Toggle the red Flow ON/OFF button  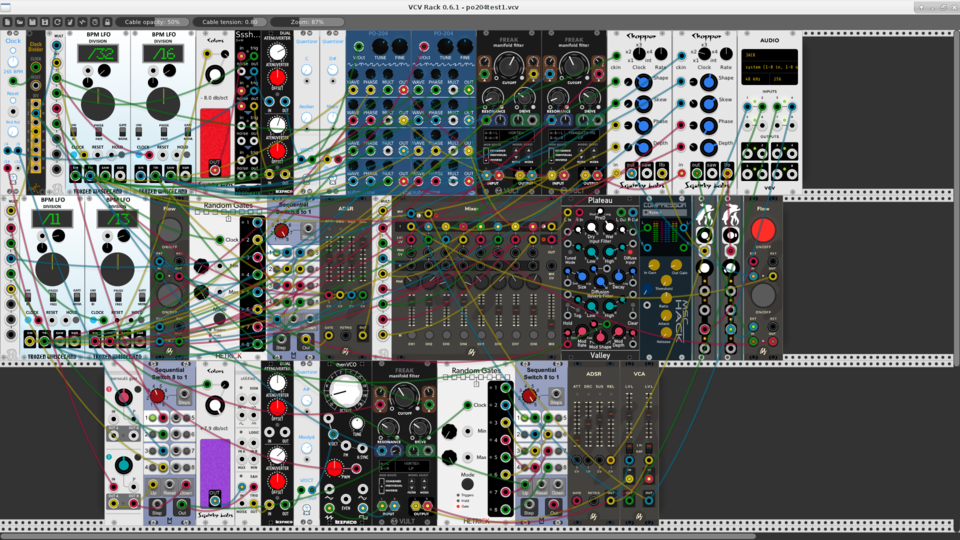pyautogui.click(x=763, y=230)
